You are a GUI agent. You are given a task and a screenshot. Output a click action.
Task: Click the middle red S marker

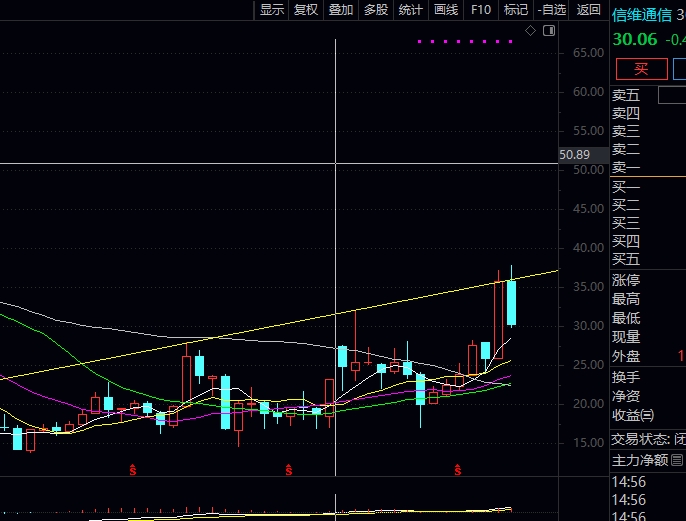pos(289,470)
